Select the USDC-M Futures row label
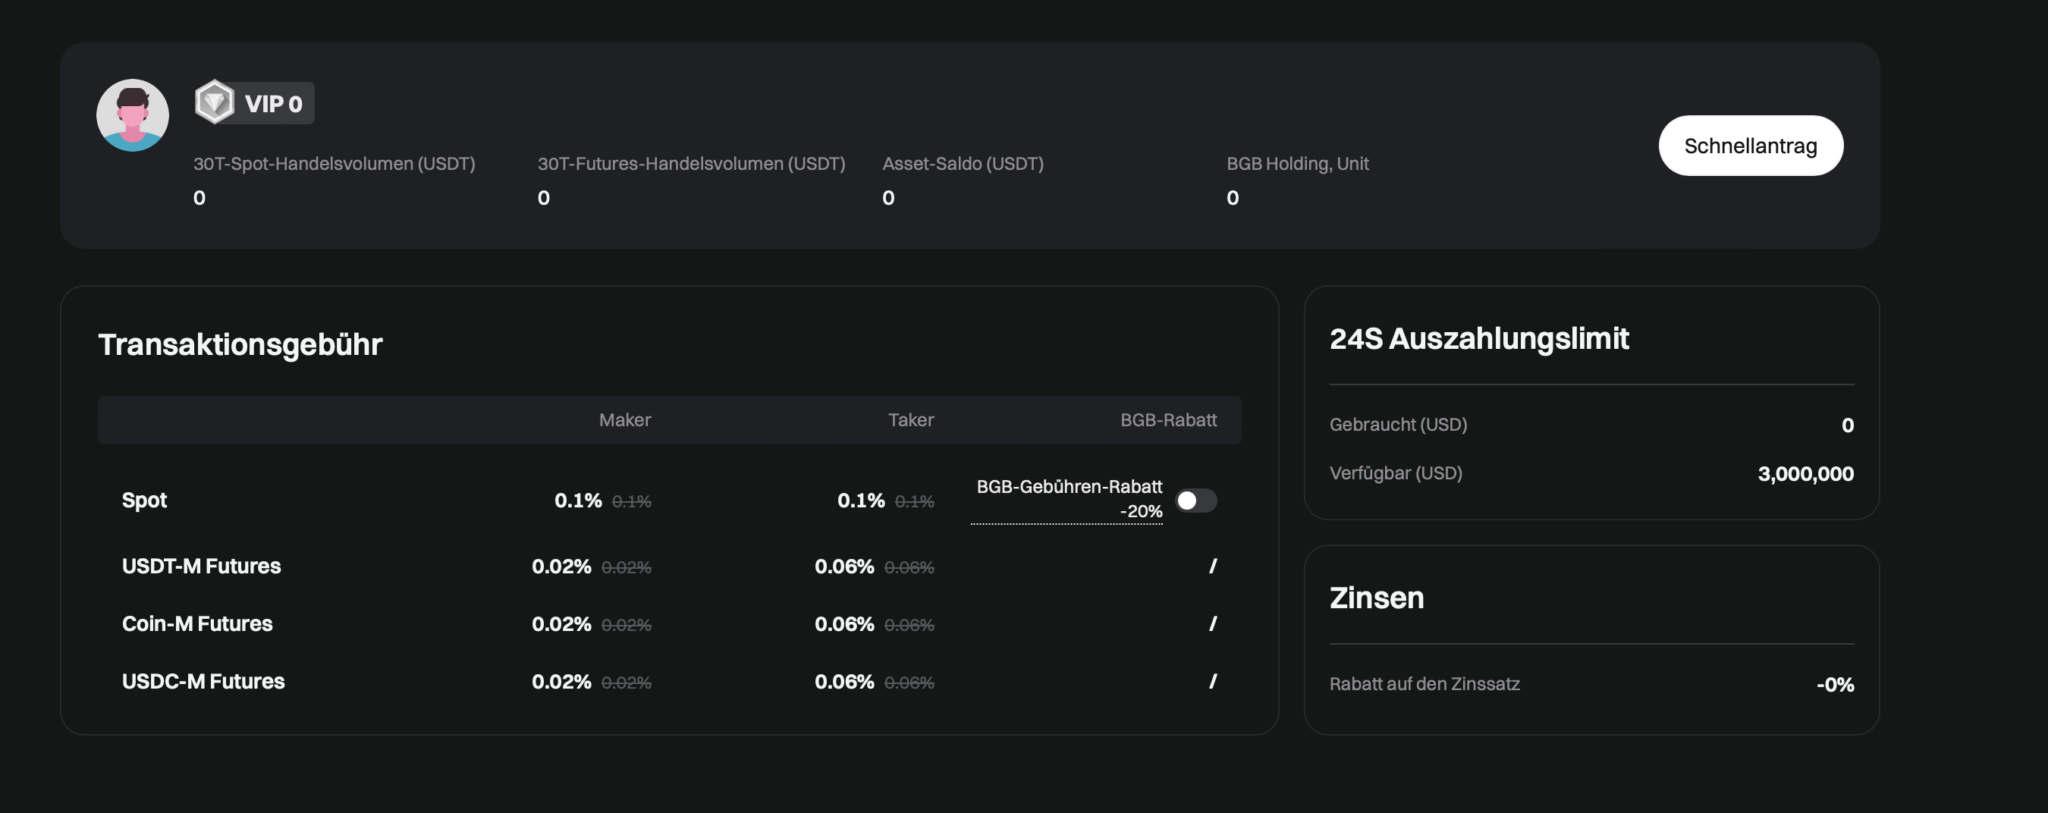 tap(203, 682)
